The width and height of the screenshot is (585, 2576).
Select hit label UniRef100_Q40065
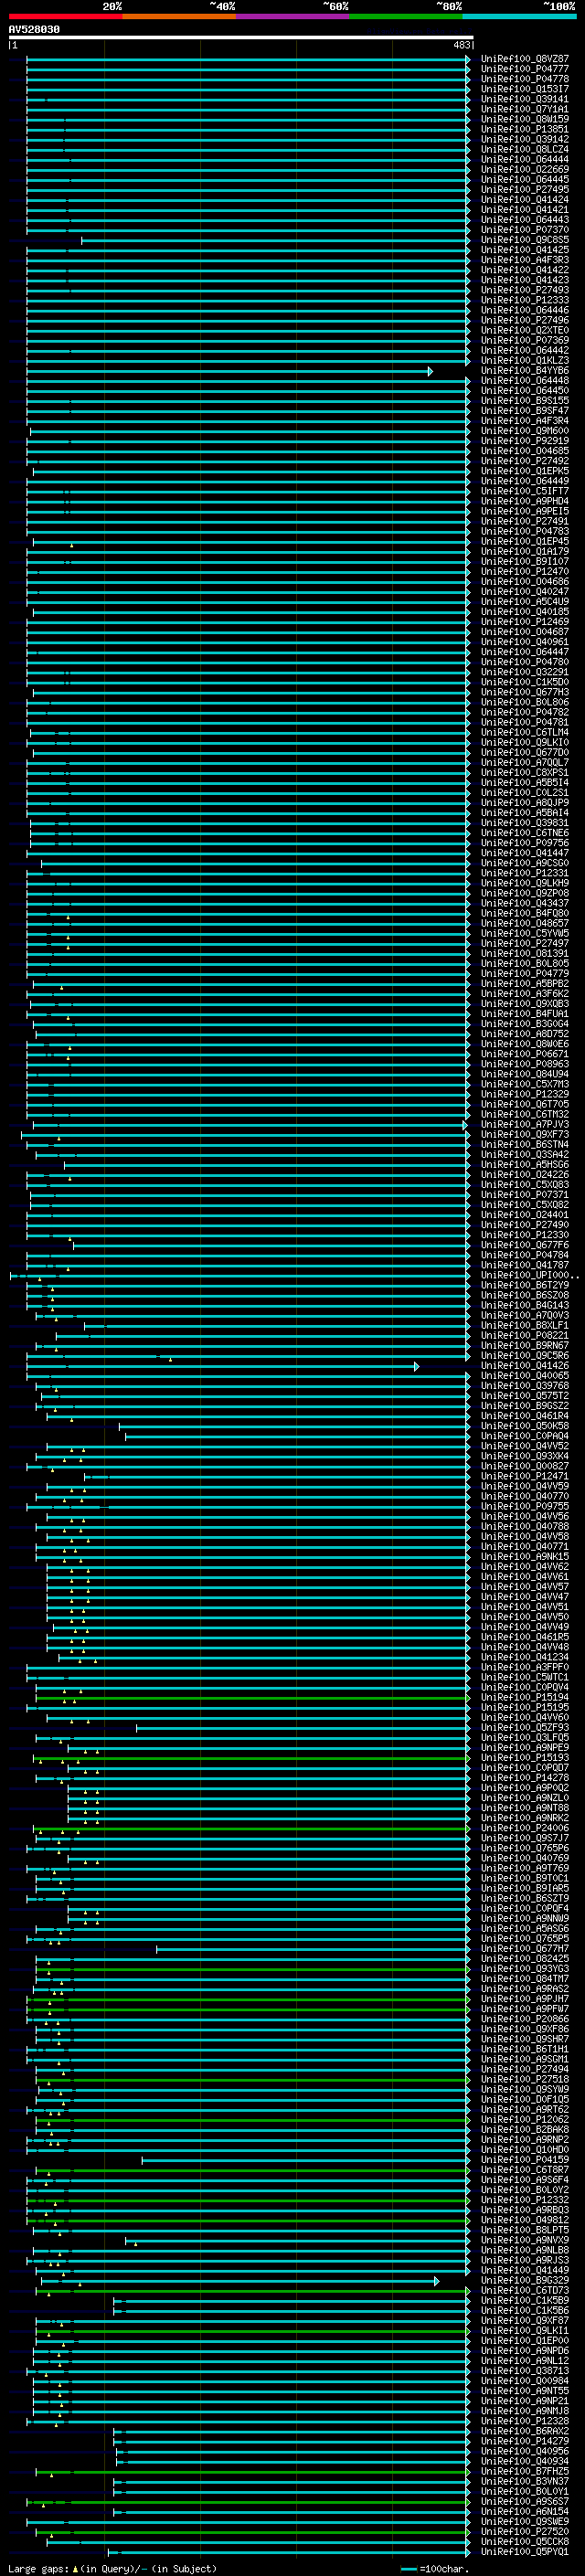pos(524,1375)
